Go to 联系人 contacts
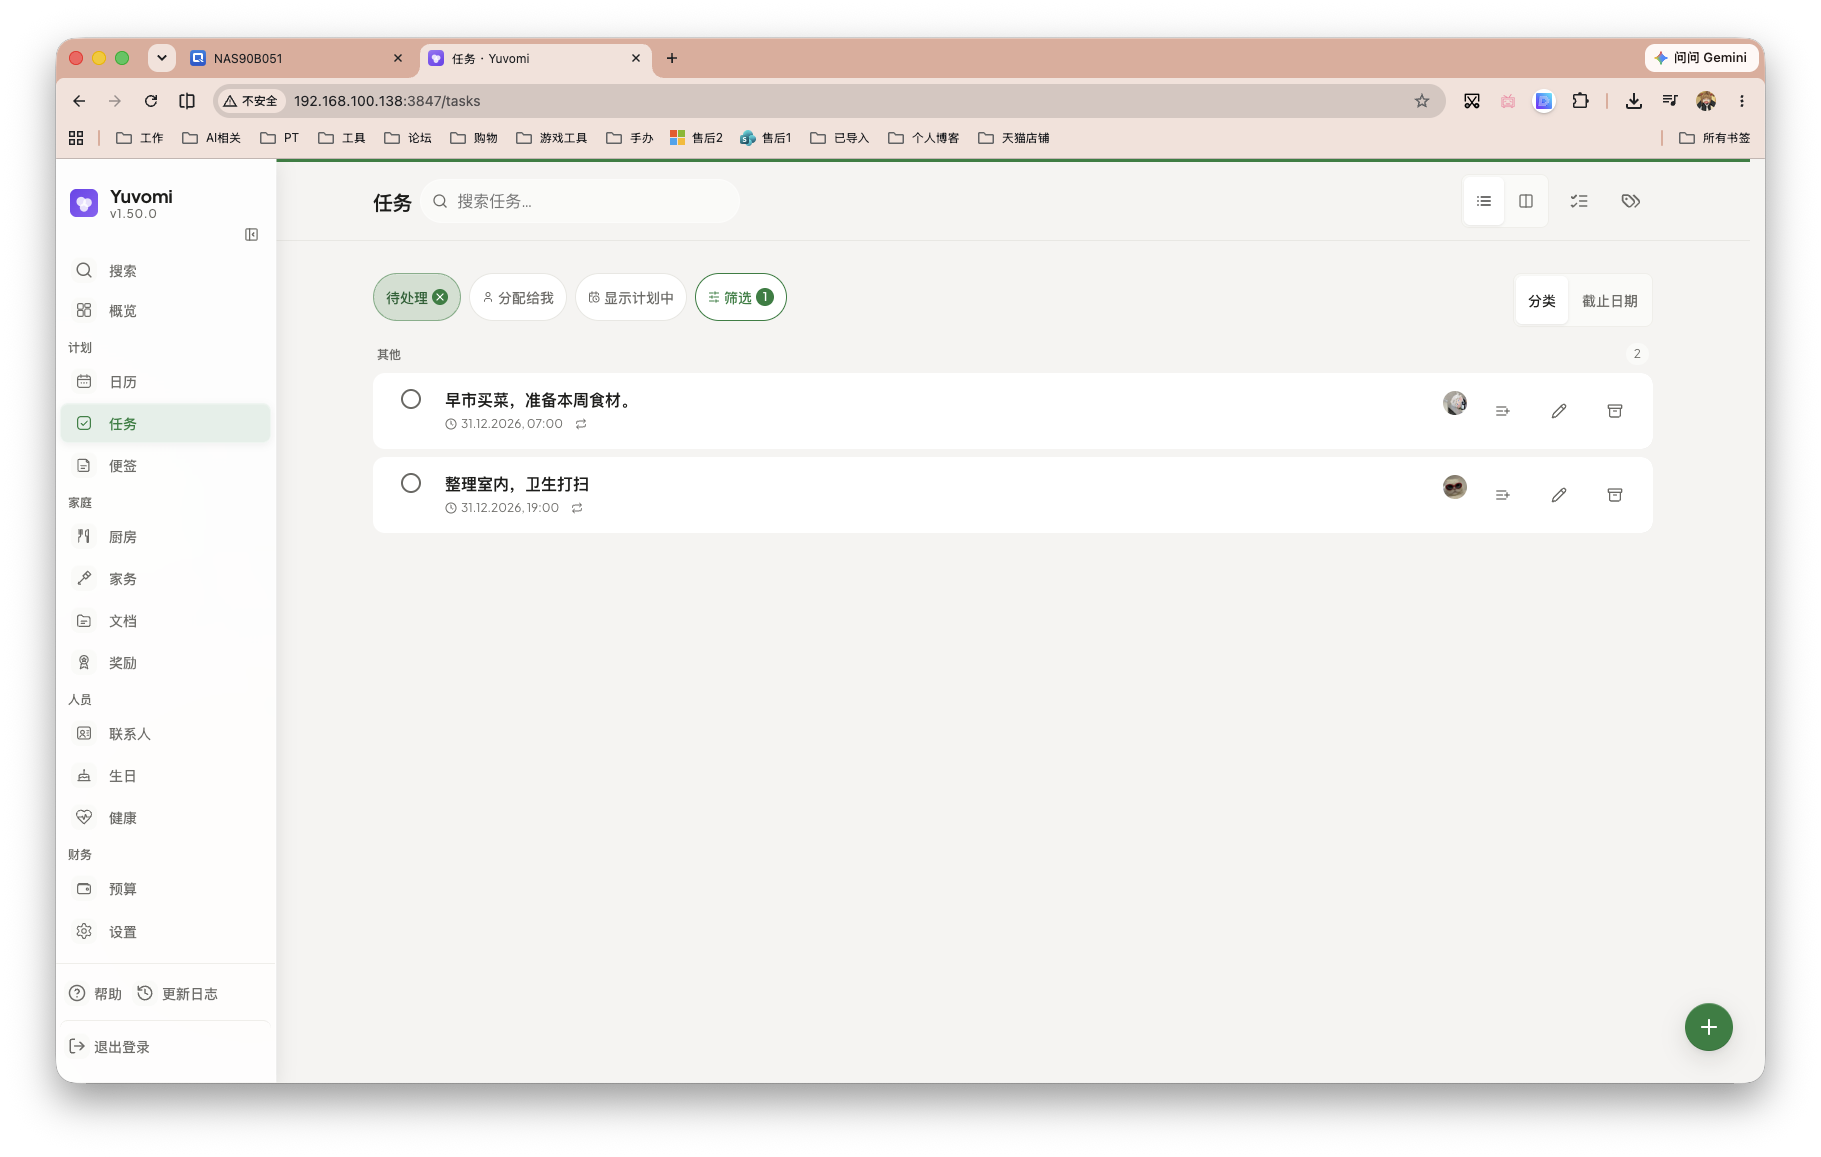This screenshot has width=1821, height=1157. 165,734
